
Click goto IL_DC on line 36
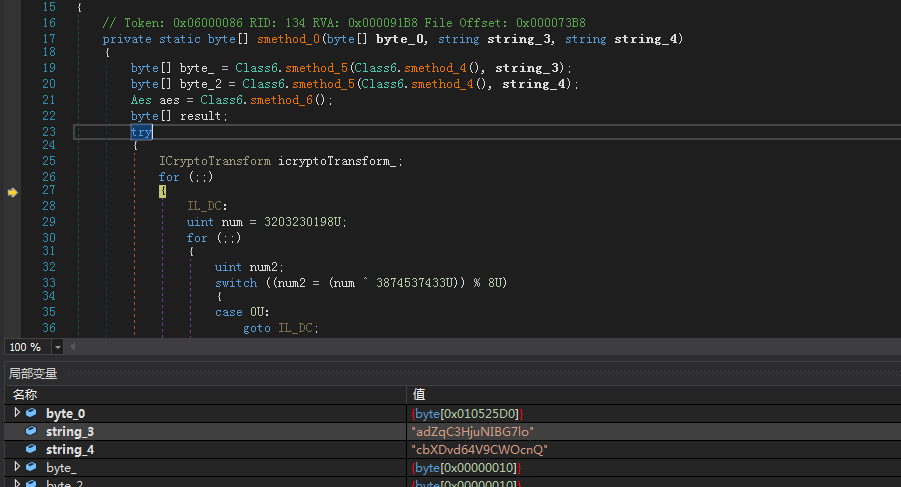[278, 328]
